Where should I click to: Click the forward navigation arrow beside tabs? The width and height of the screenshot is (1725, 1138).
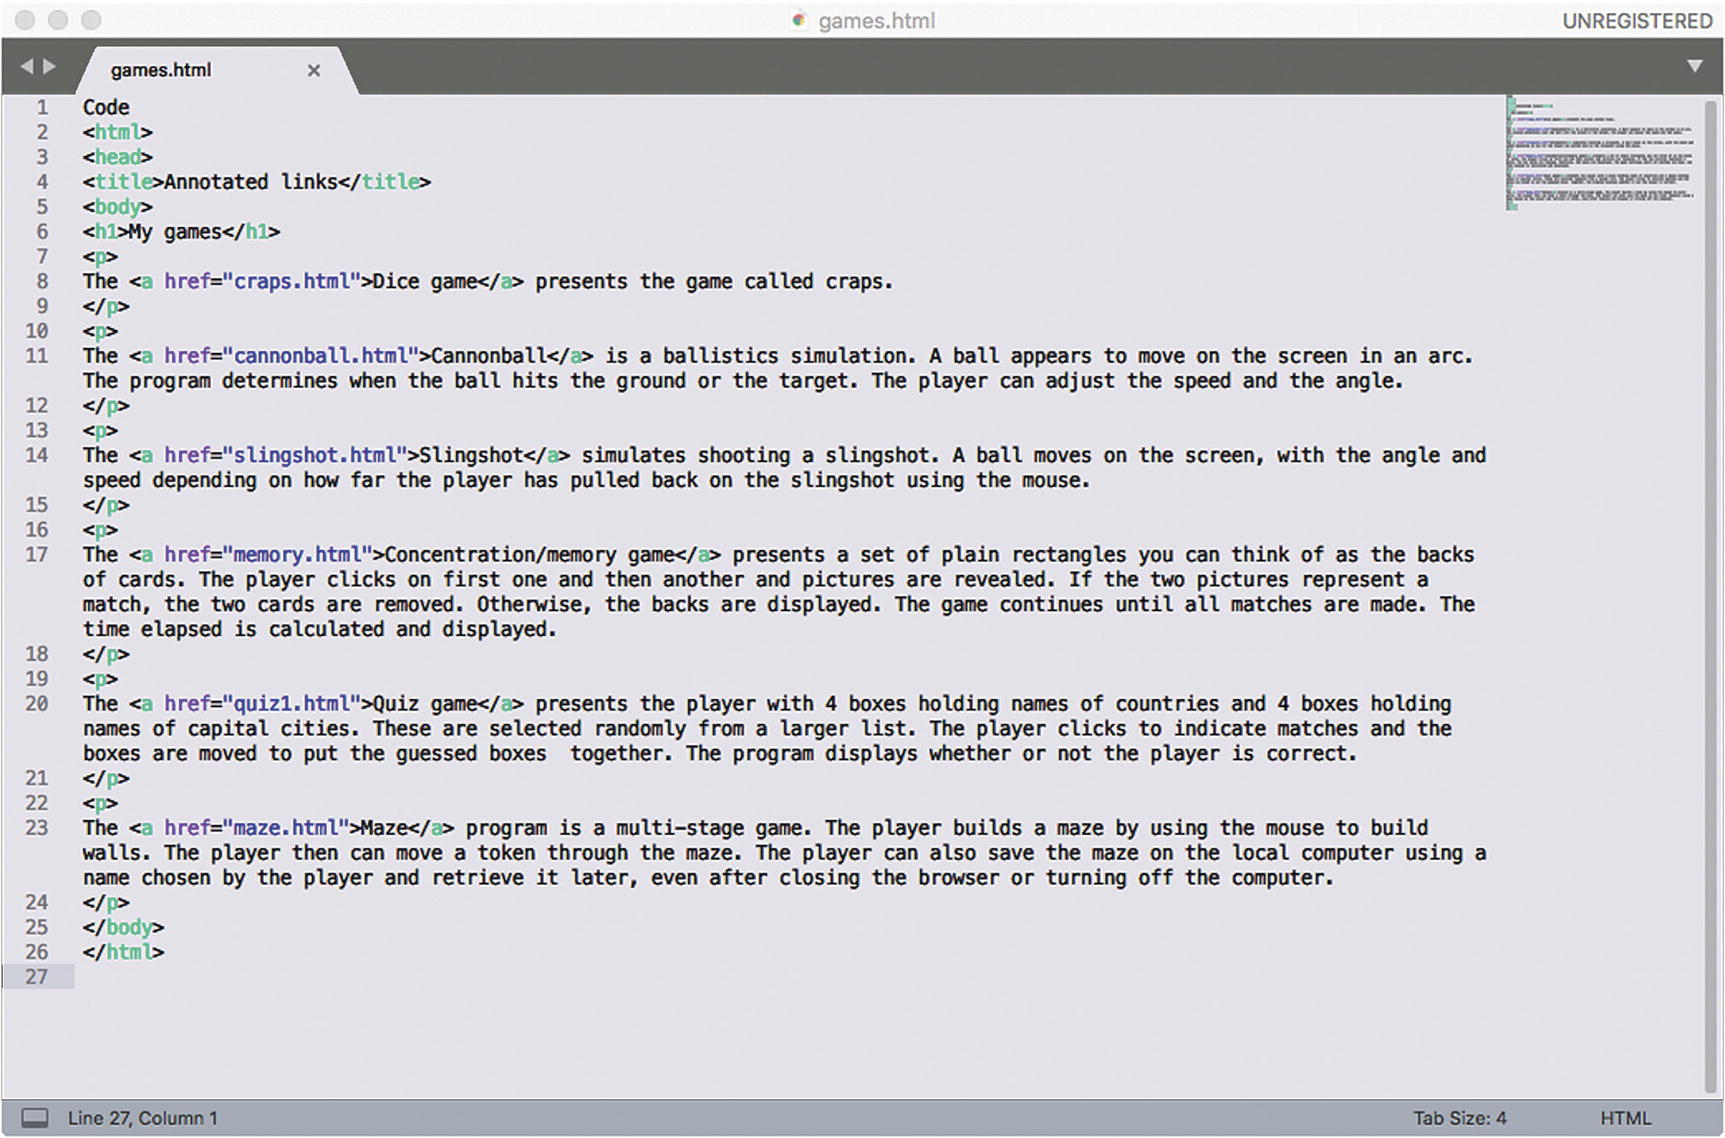pyautogui.click(x=49, y=66)
